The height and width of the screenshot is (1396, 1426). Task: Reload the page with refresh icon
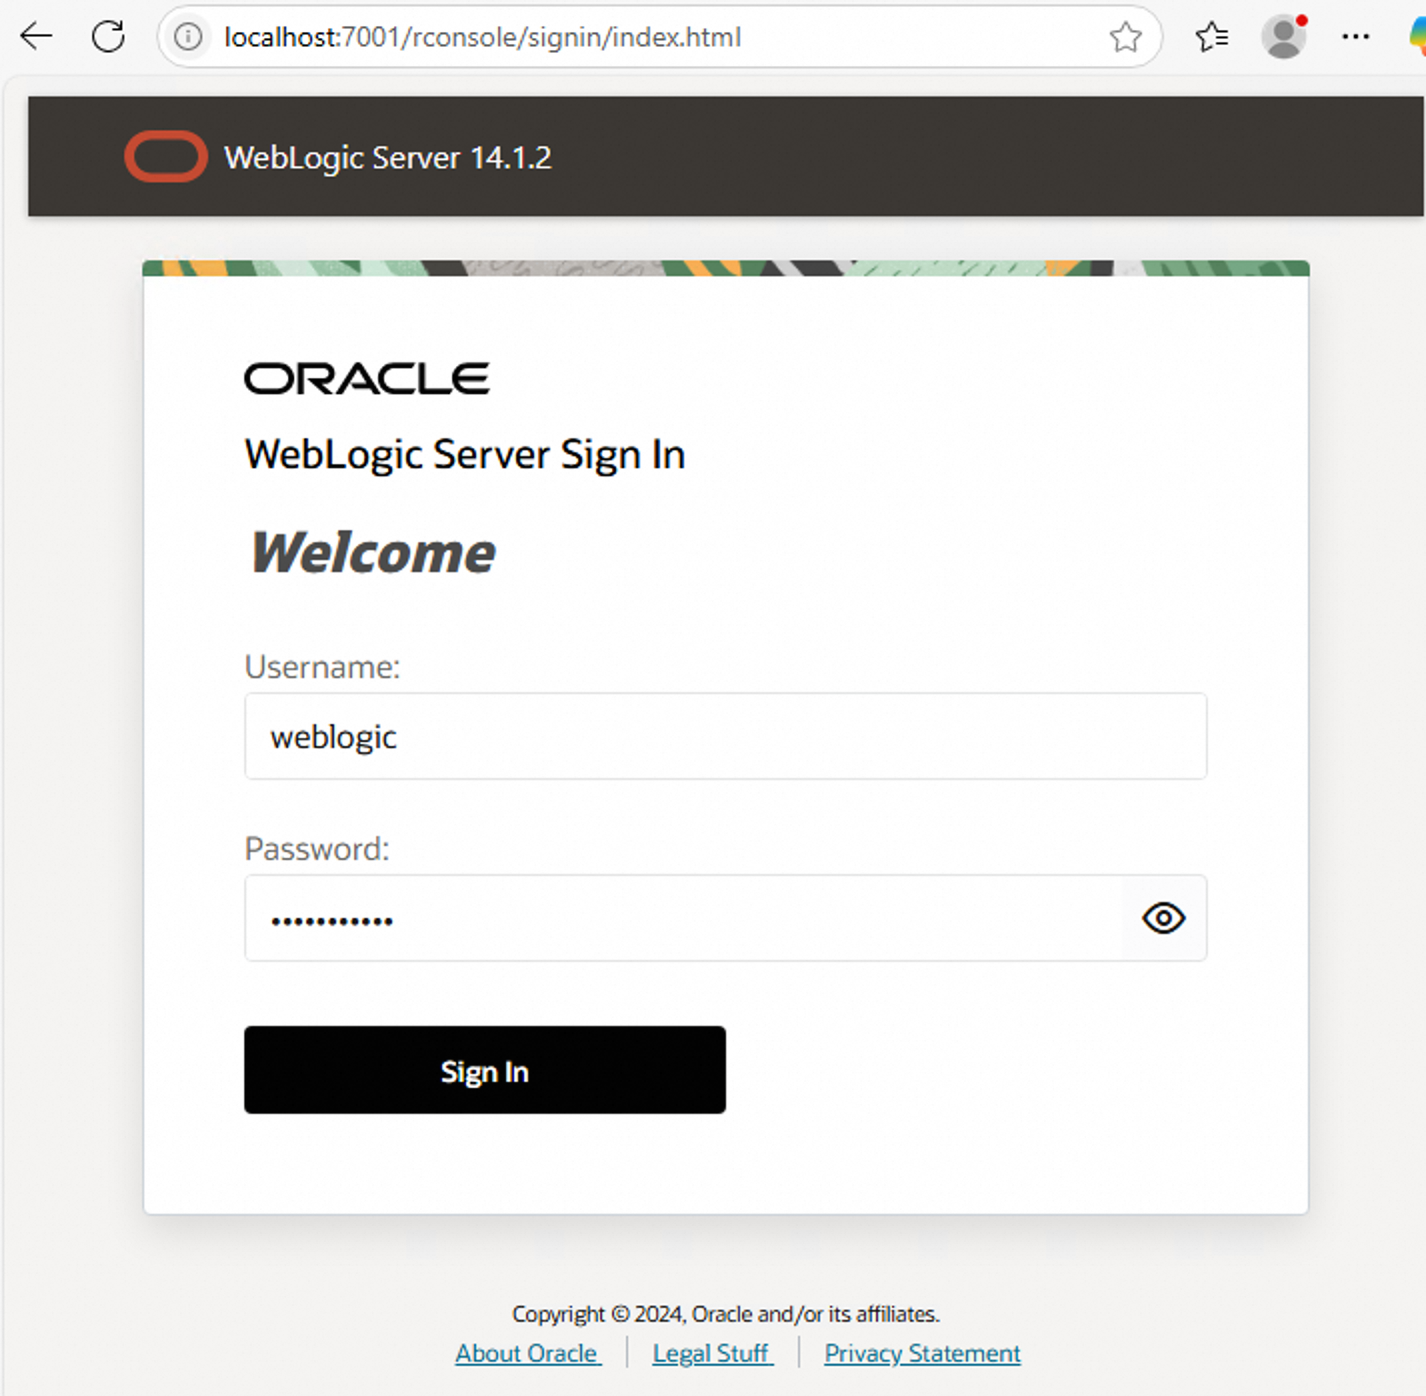(108, 37)
